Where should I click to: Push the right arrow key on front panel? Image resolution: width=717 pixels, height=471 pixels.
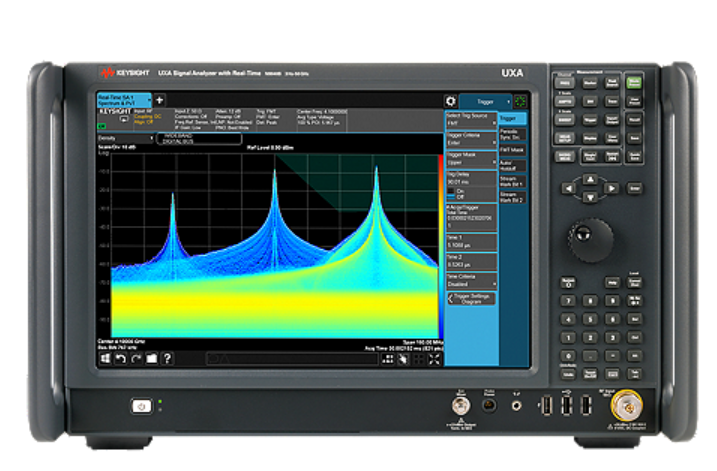(x=611, y=188)
